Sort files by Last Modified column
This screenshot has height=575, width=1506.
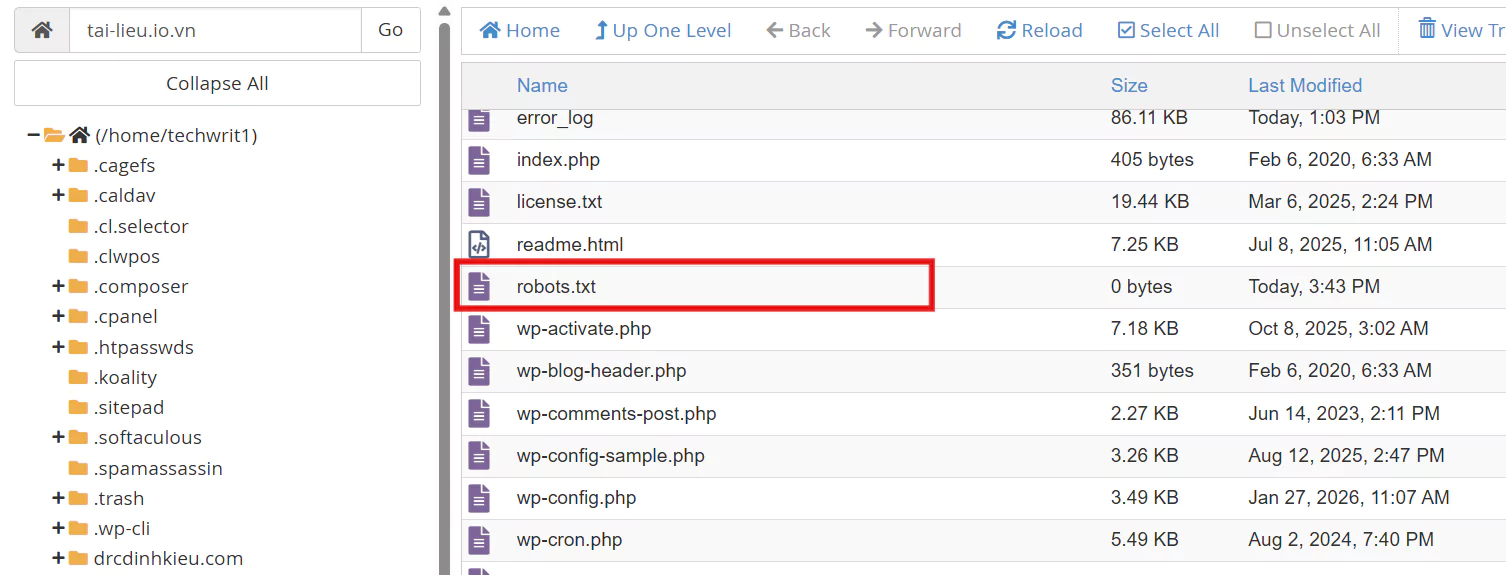click(x=1304, y=85)
